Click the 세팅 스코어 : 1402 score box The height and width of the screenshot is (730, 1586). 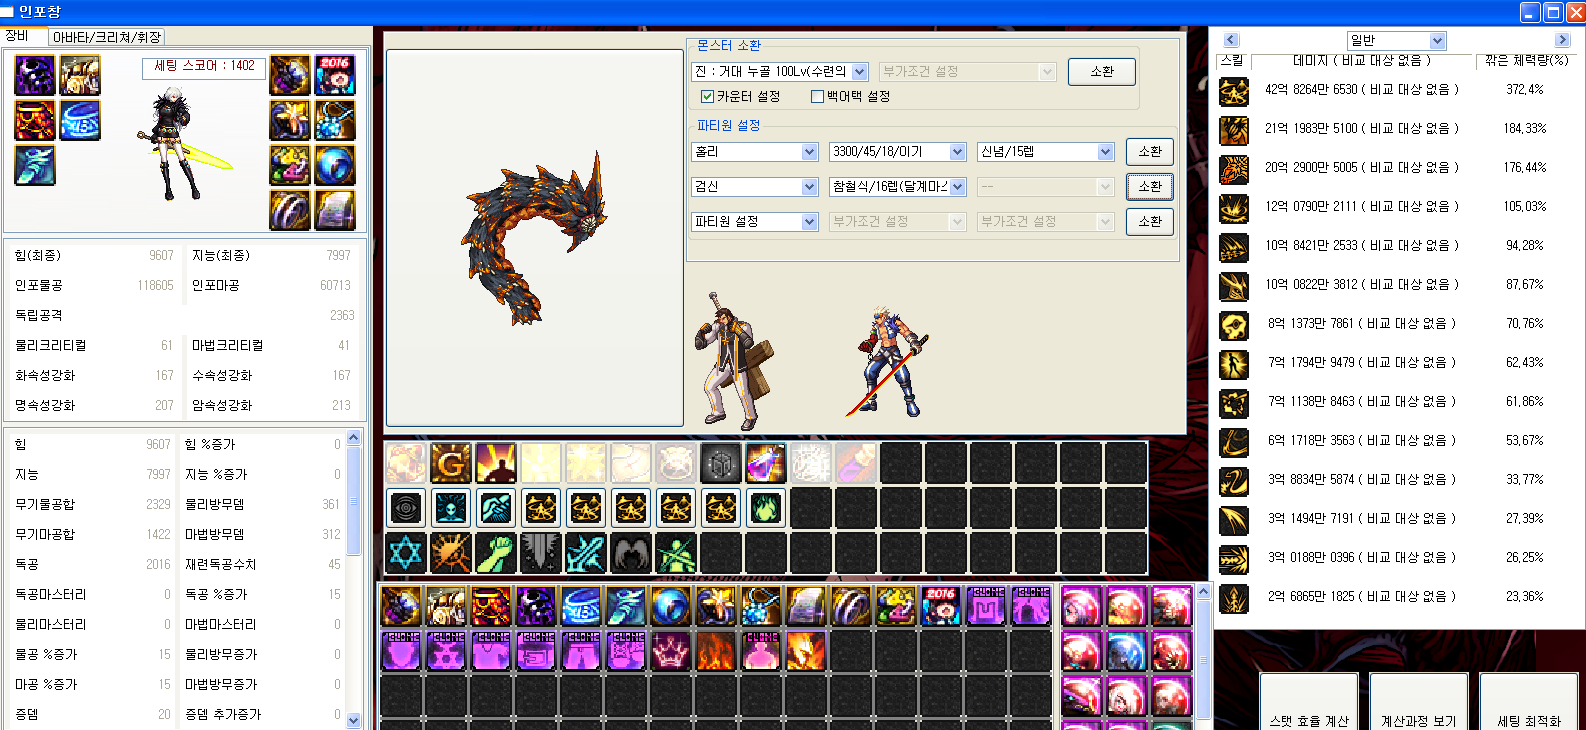(204, 66)
